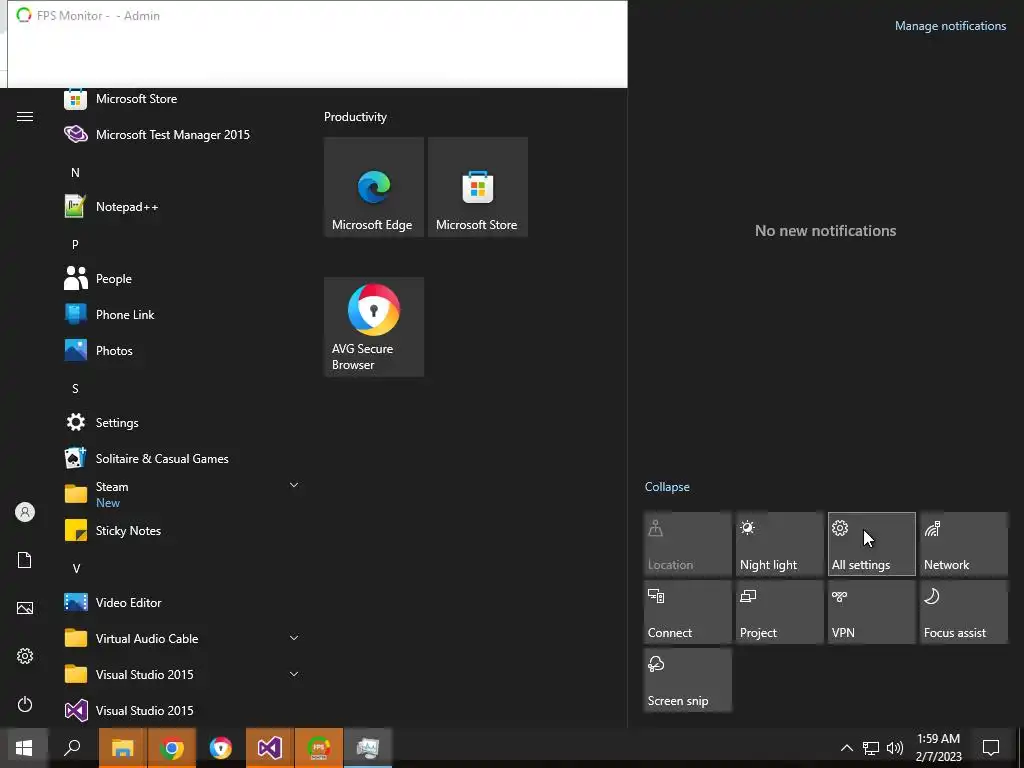Screen dimensions: 1024x768
Task: Click the FPS Monitor window title bar
Action: pyautogui.click(x=317, y=16)
